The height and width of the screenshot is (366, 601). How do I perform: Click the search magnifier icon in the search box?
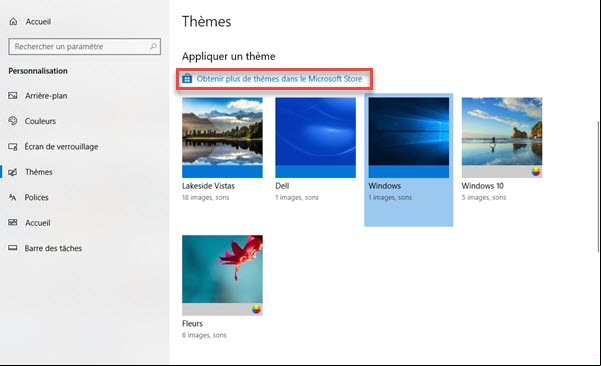point(153,46)
